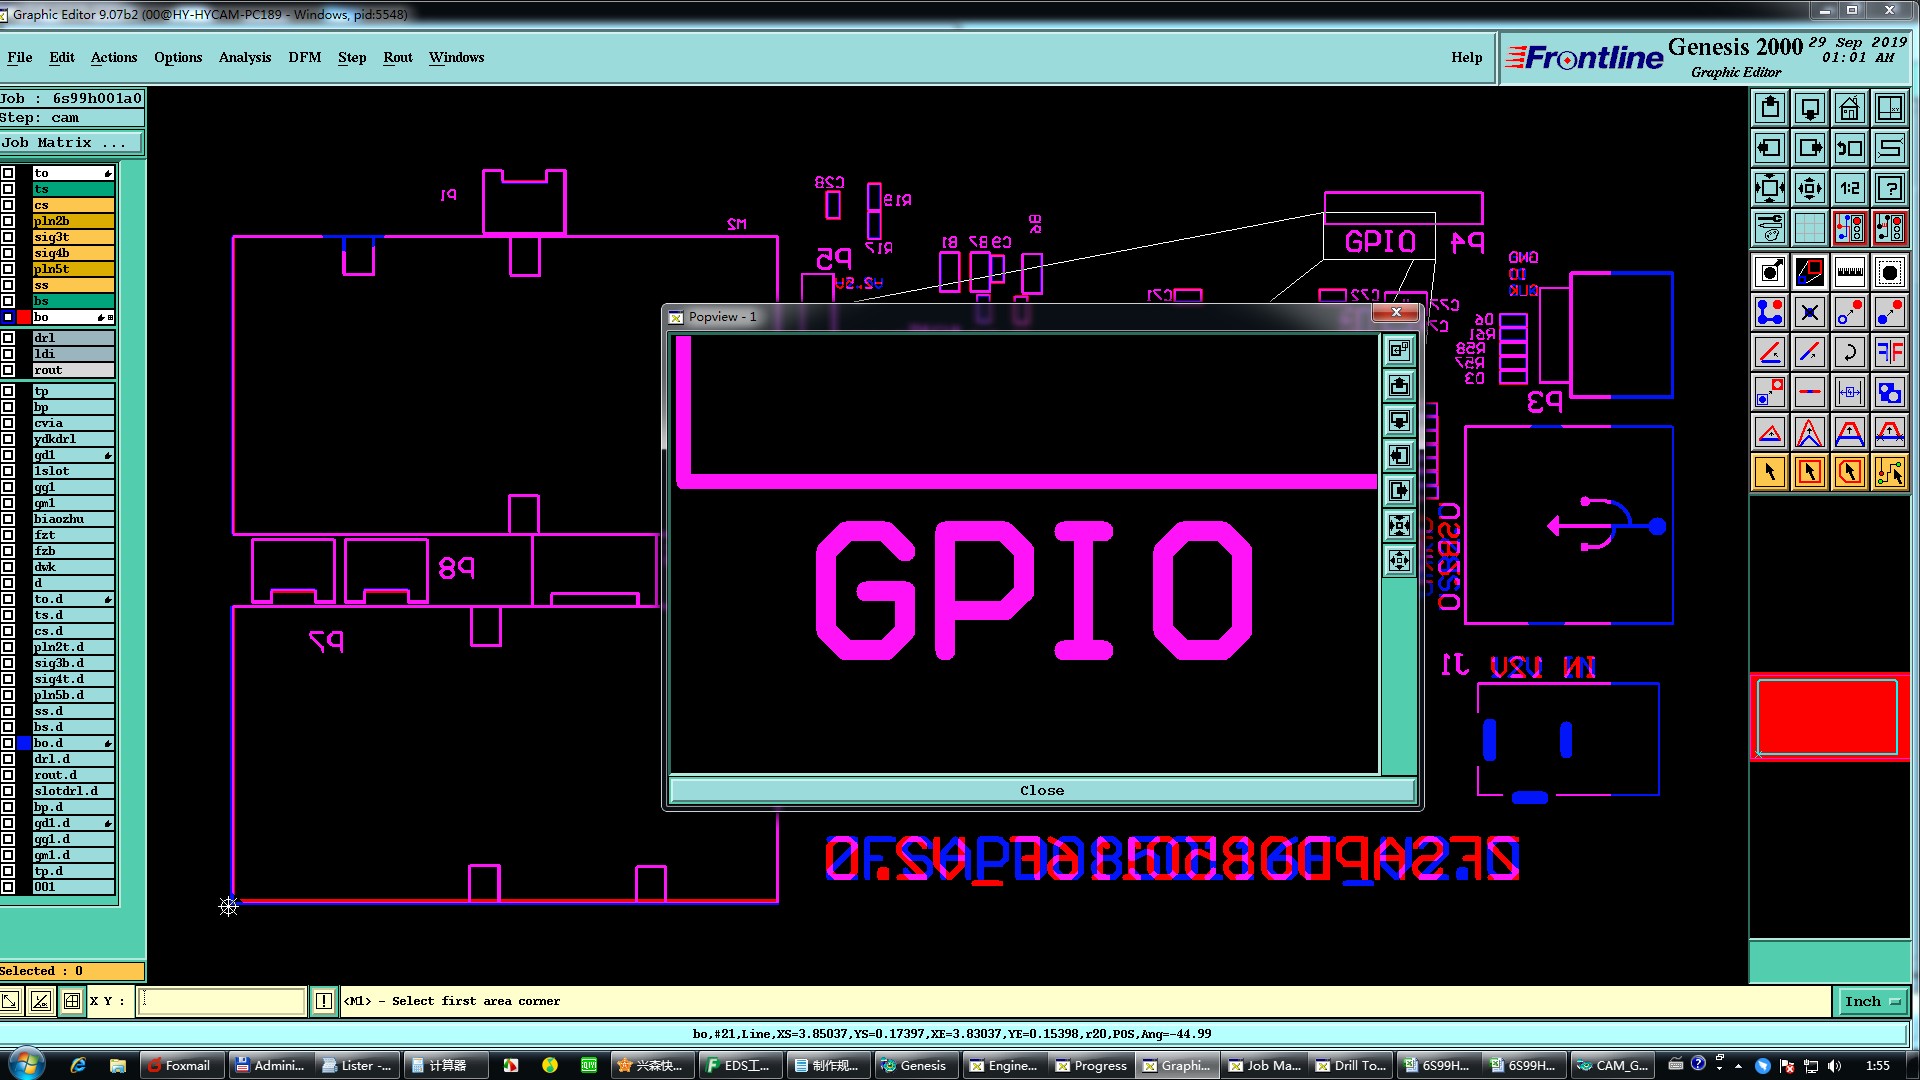Click the question mark help-box icon

pyautogui.click(x=1889, y=188)
